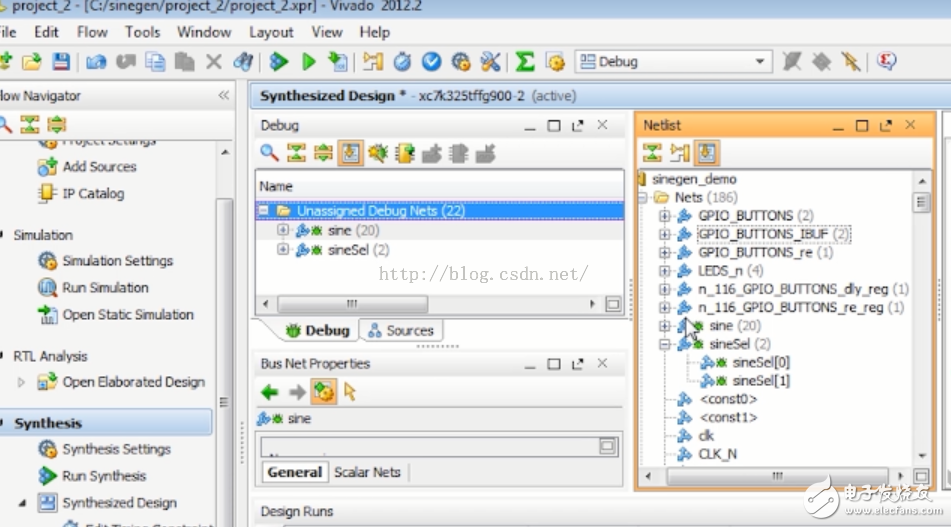The image size is (951, 527).
Task: Click the Save Project toolbar icon
Action: 60,62
